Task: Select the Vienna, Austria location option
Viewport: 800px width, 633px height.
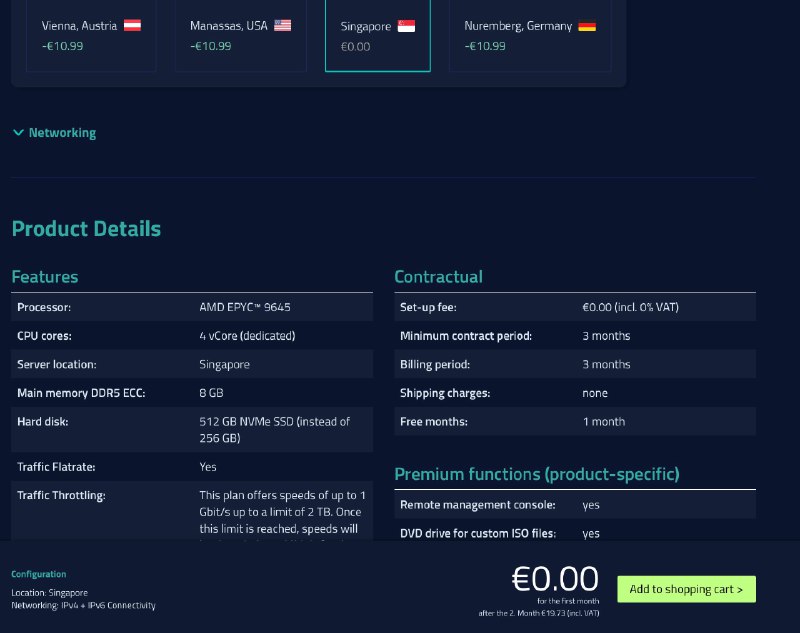Action: 91,36
